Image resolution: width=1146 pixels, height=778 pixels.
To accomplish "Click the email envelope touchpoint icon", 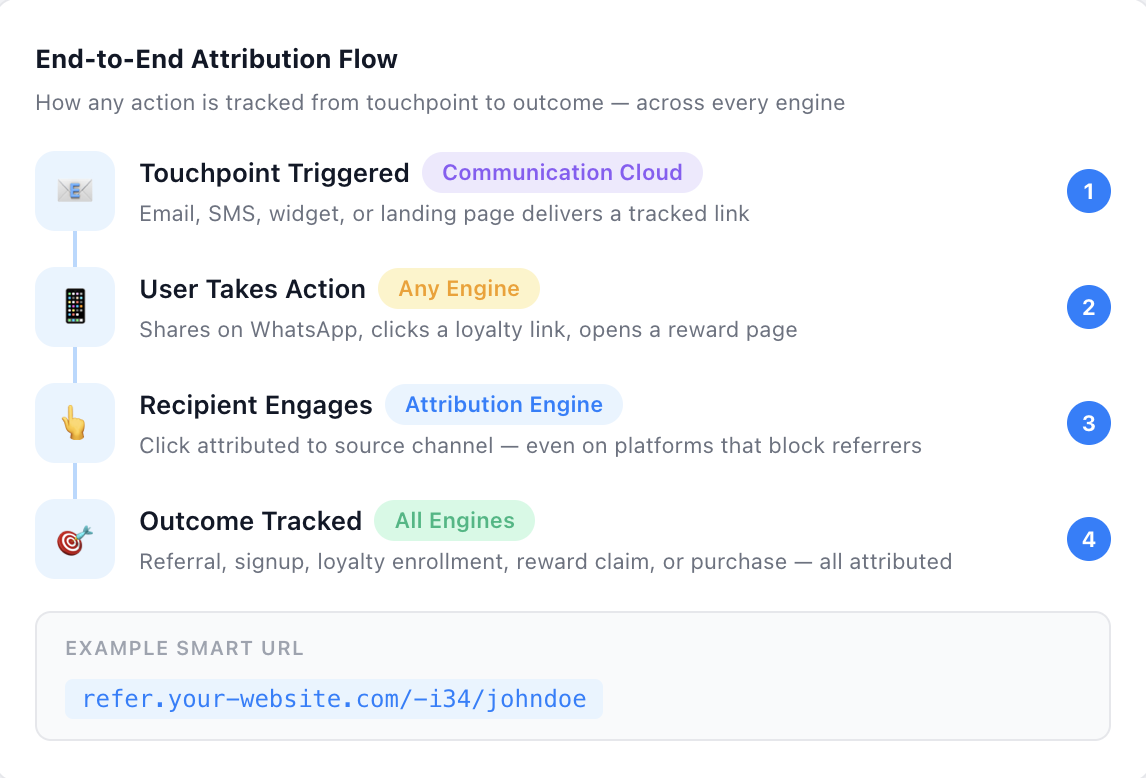I will point(75,191).
